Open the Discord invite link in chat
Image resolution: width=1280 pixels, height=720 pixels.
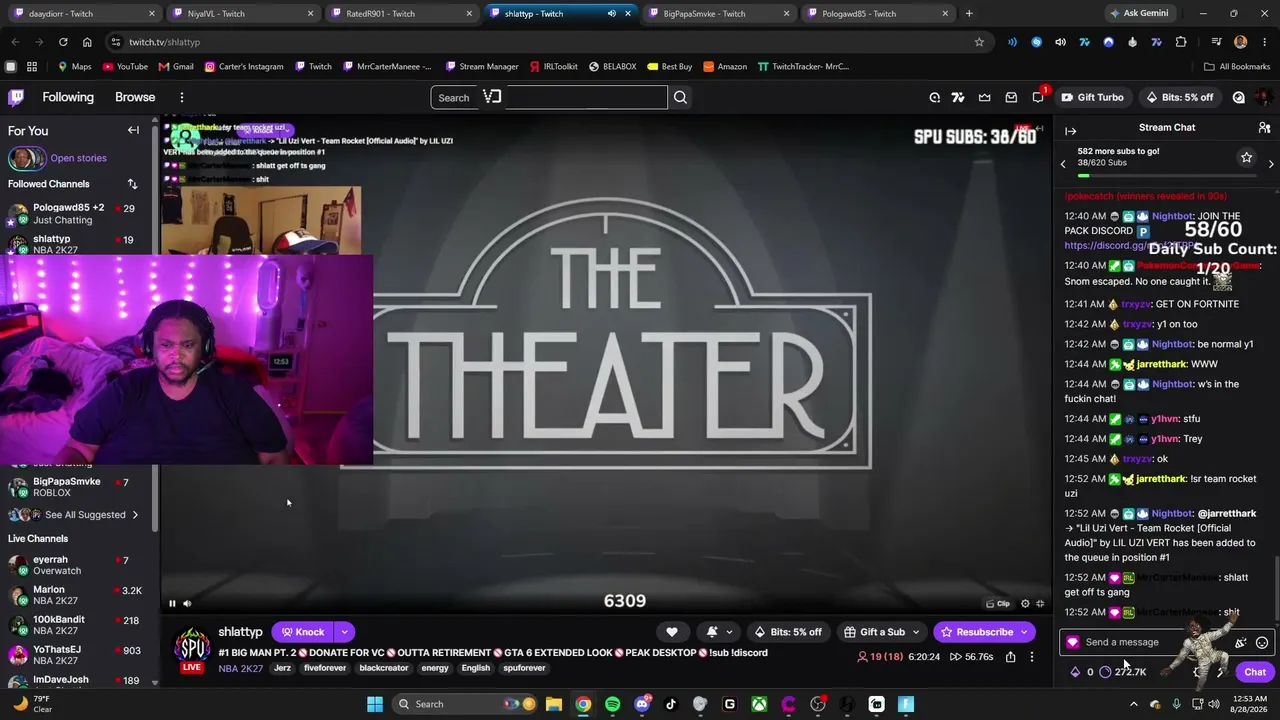tap(1130, 245)
